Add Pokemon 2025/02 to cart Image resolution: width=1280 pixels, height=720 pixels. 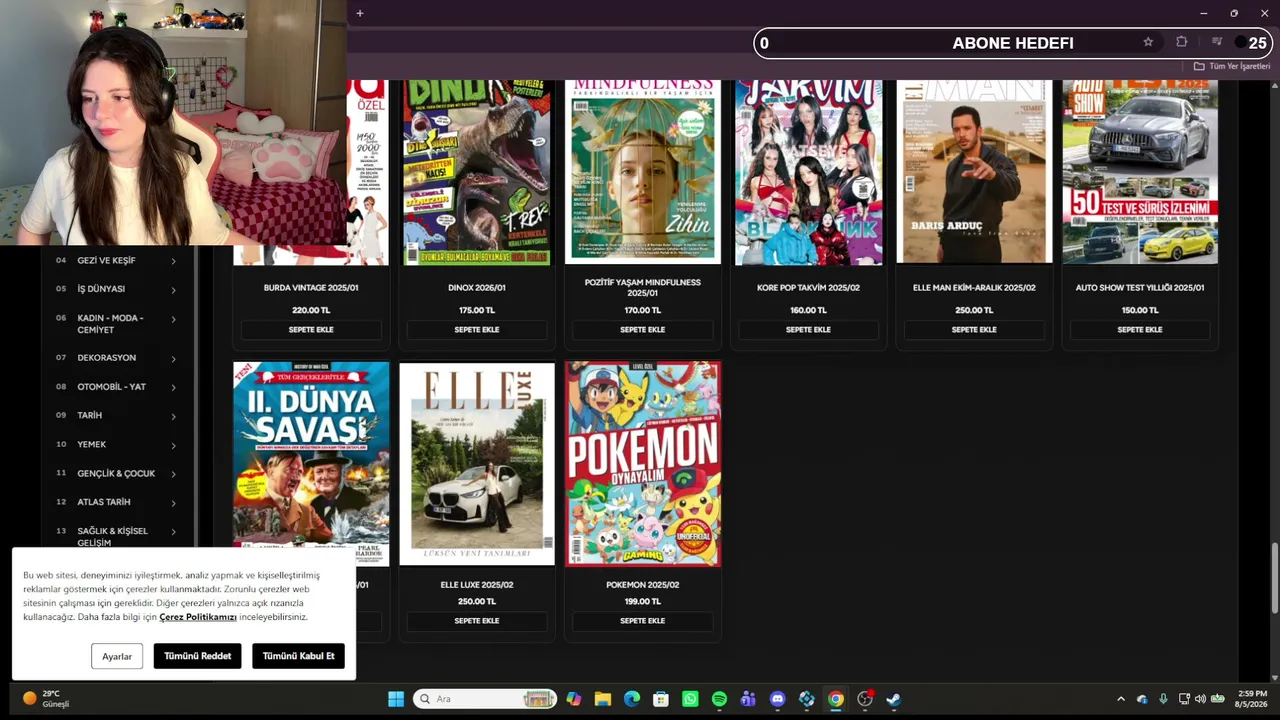coord(642,621)
